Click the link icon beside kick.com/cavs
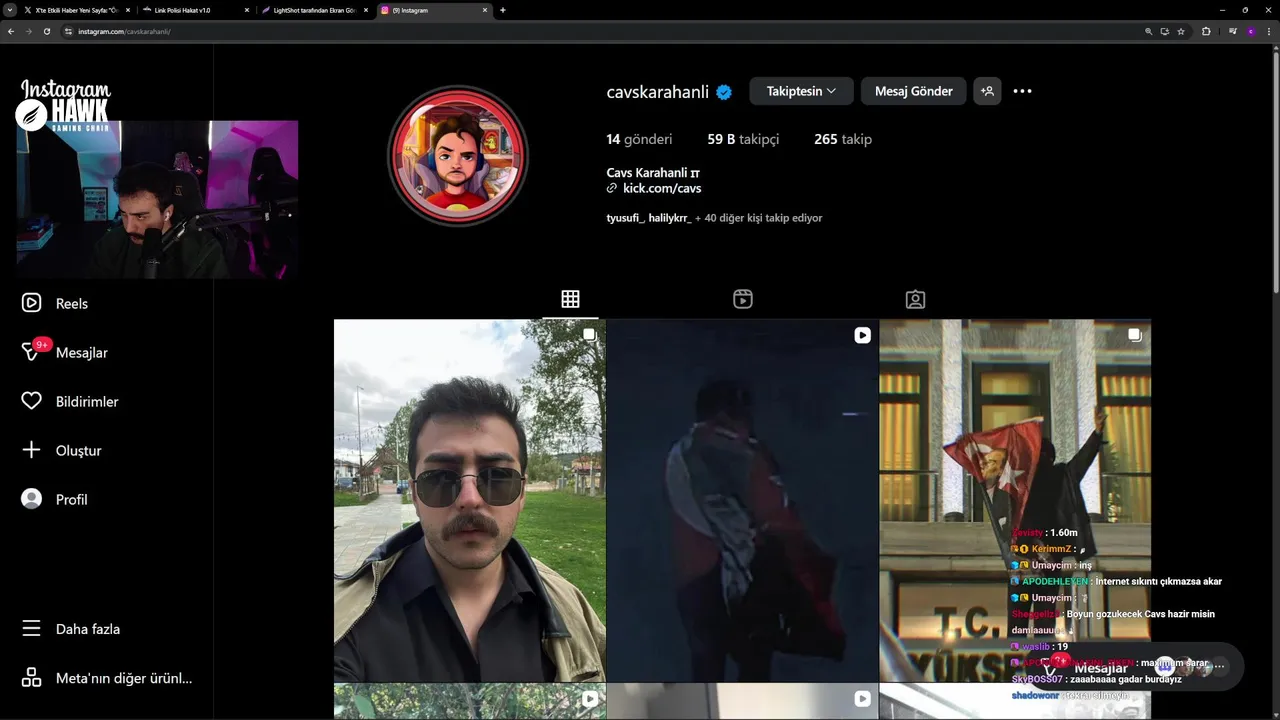 pos(612,188)
